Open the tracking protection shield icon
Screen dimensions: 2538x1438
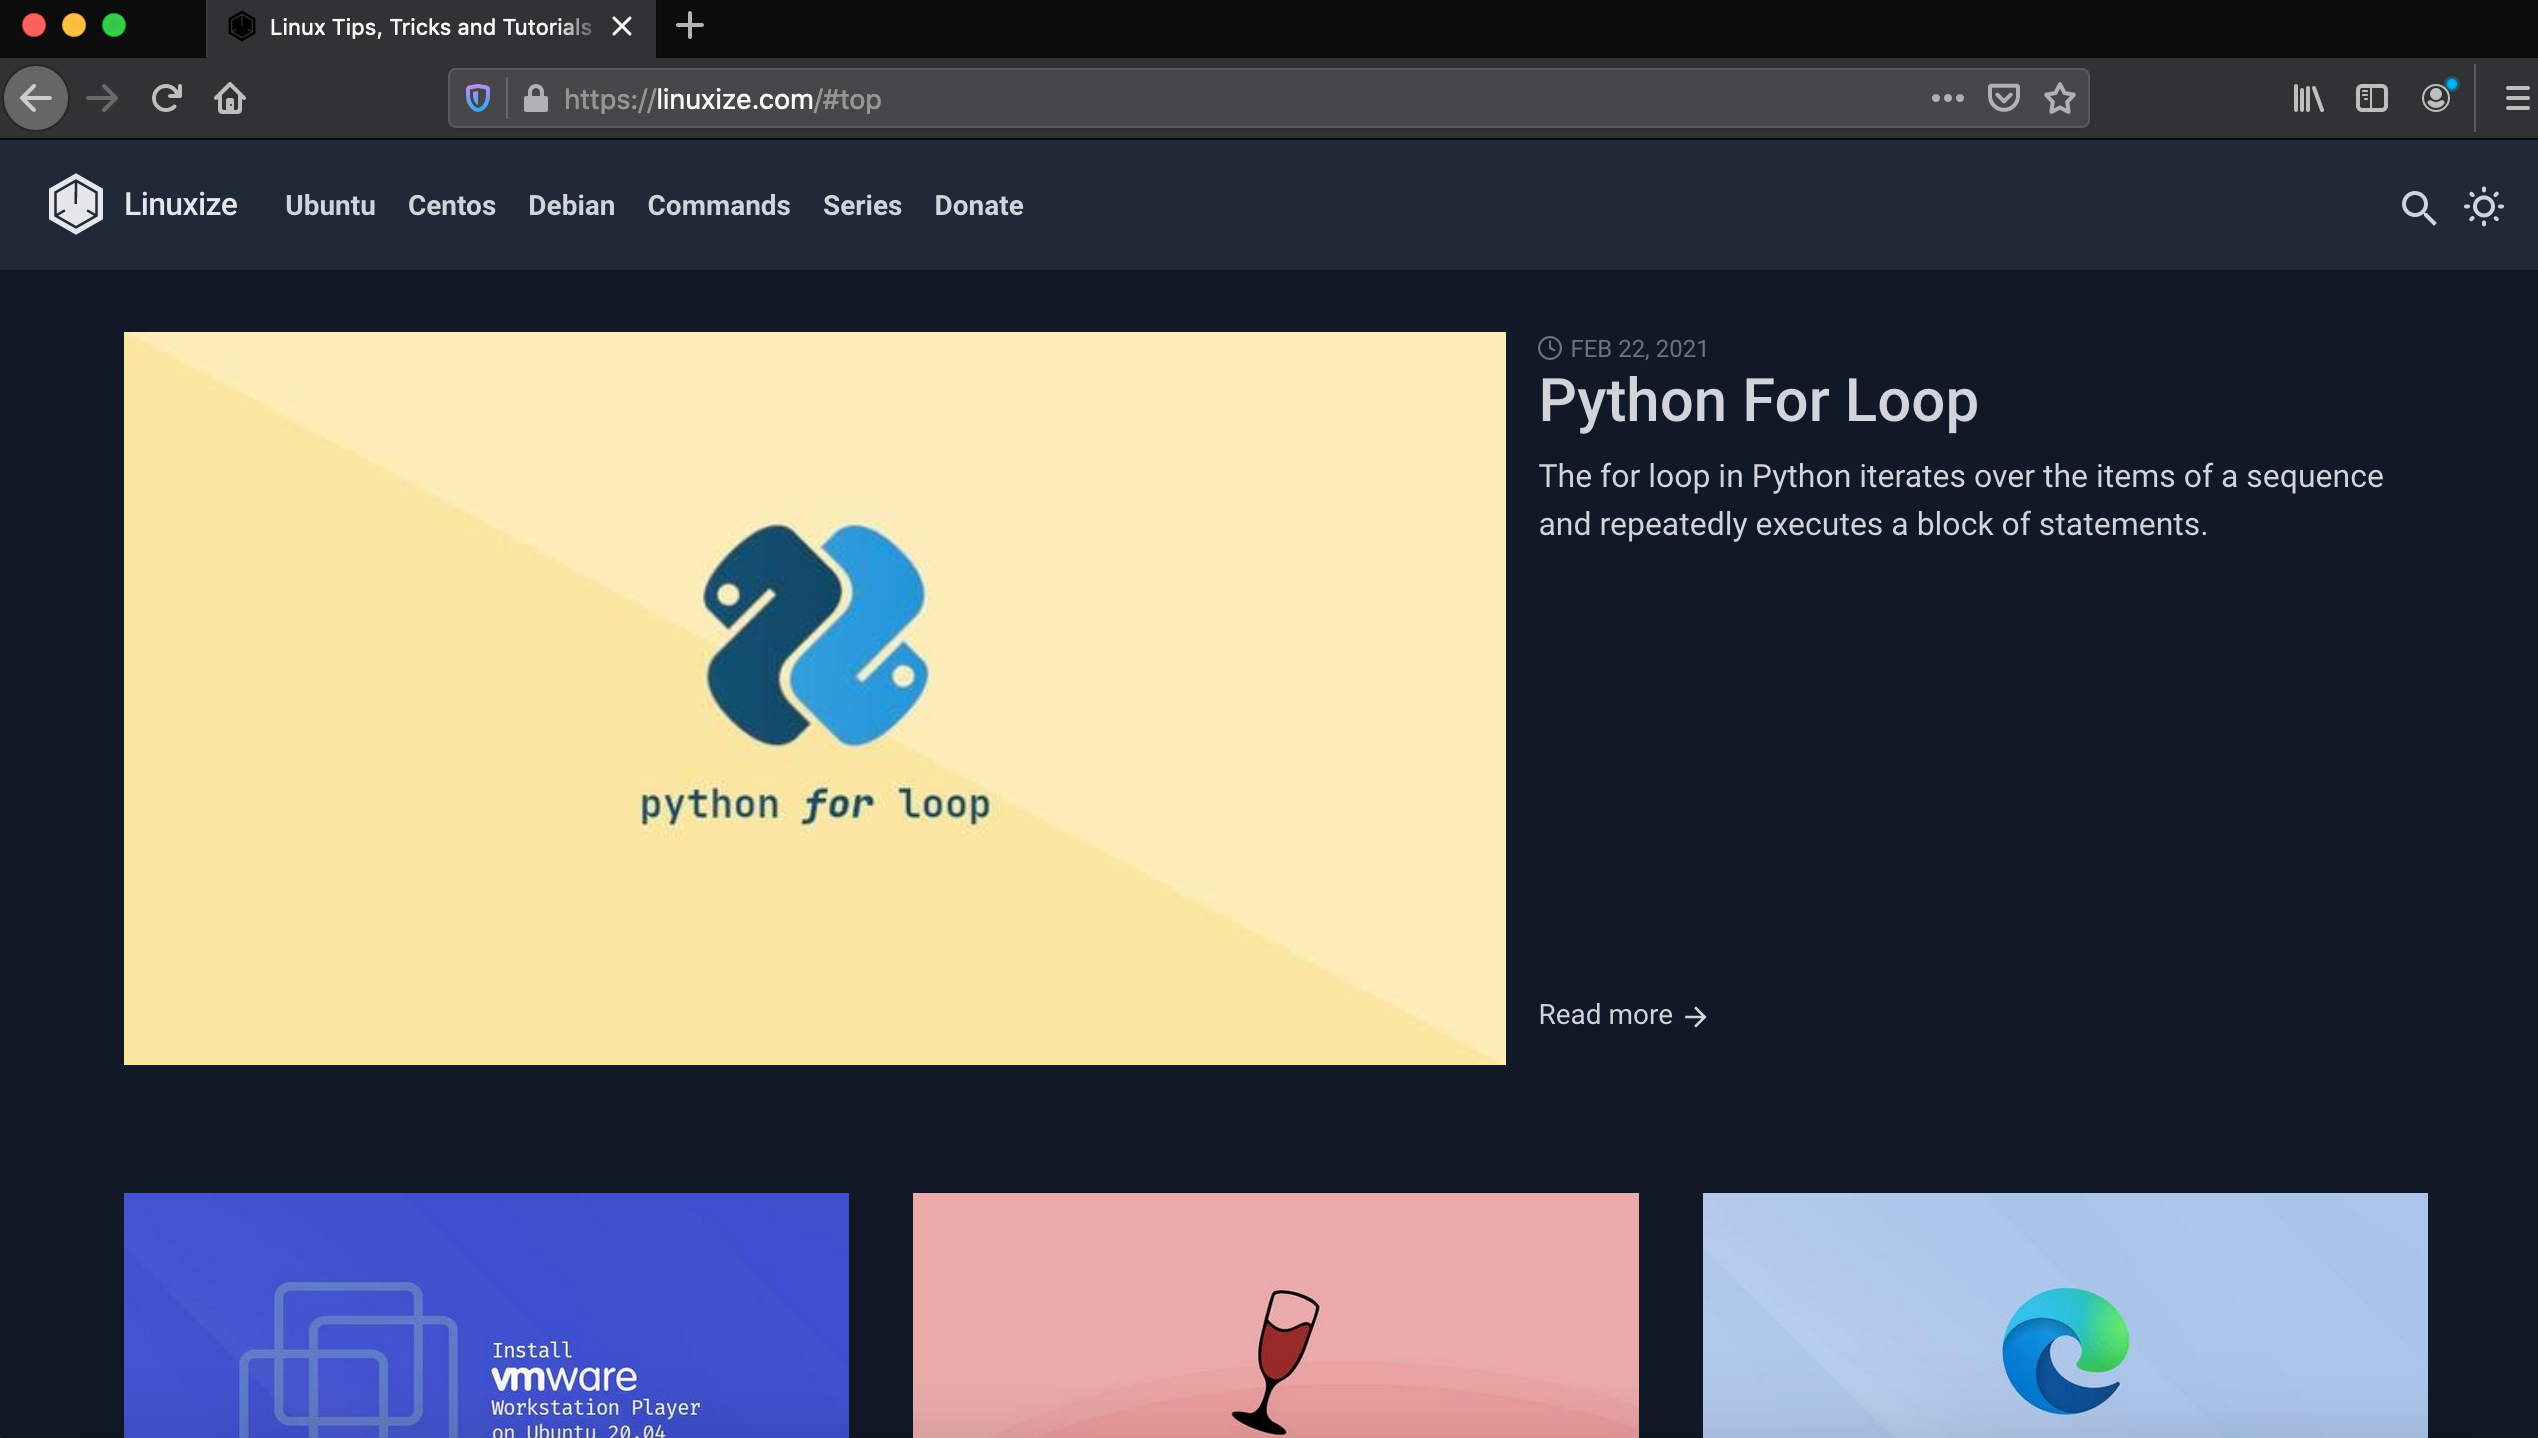(478, 98)
